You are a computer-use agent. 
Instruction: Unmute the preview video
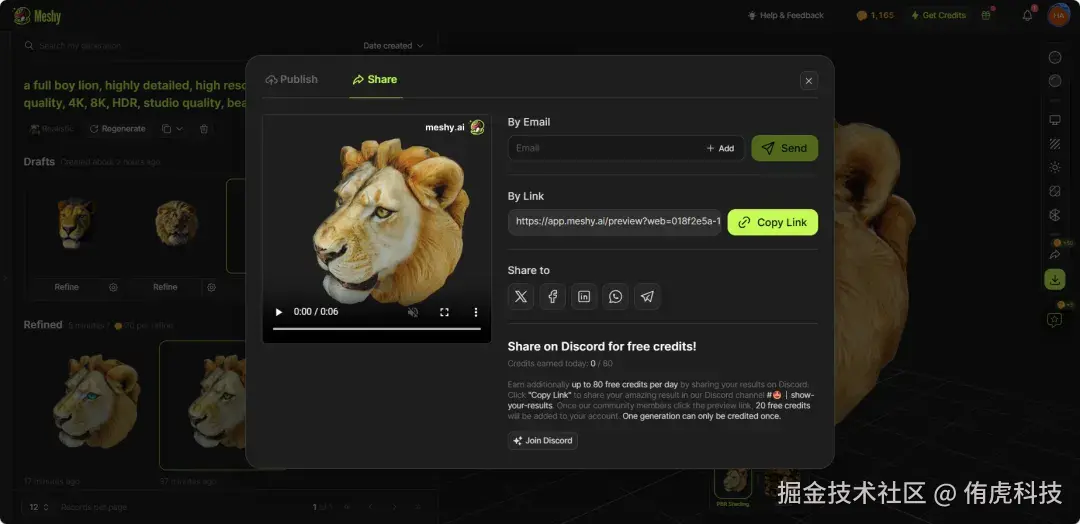pyautogui.click(x=413, y=312)
